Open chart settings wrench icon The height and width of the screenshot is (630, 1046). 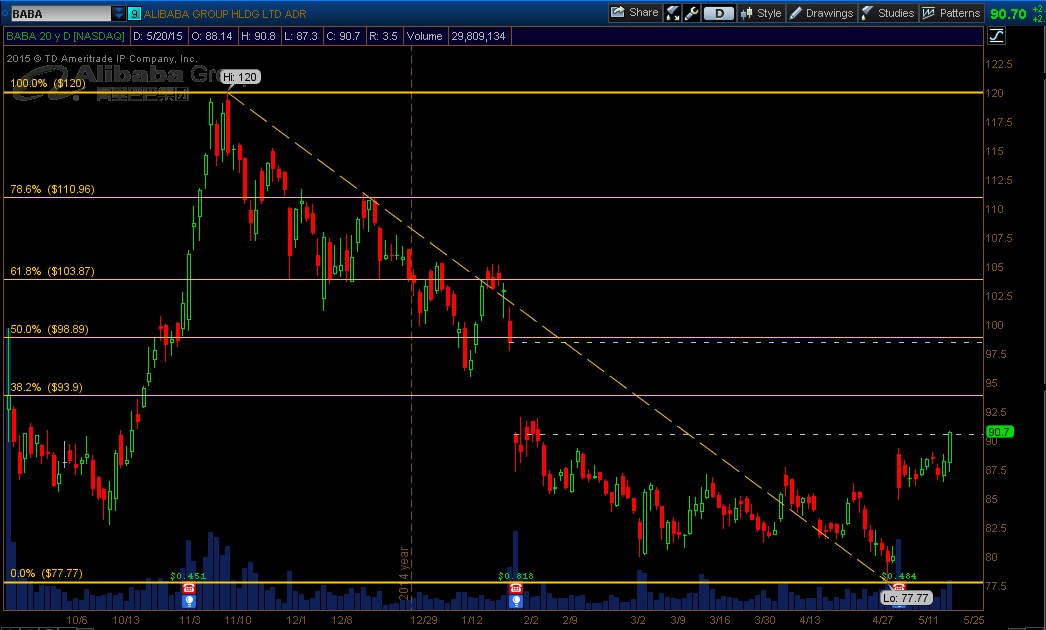point(691,13)
